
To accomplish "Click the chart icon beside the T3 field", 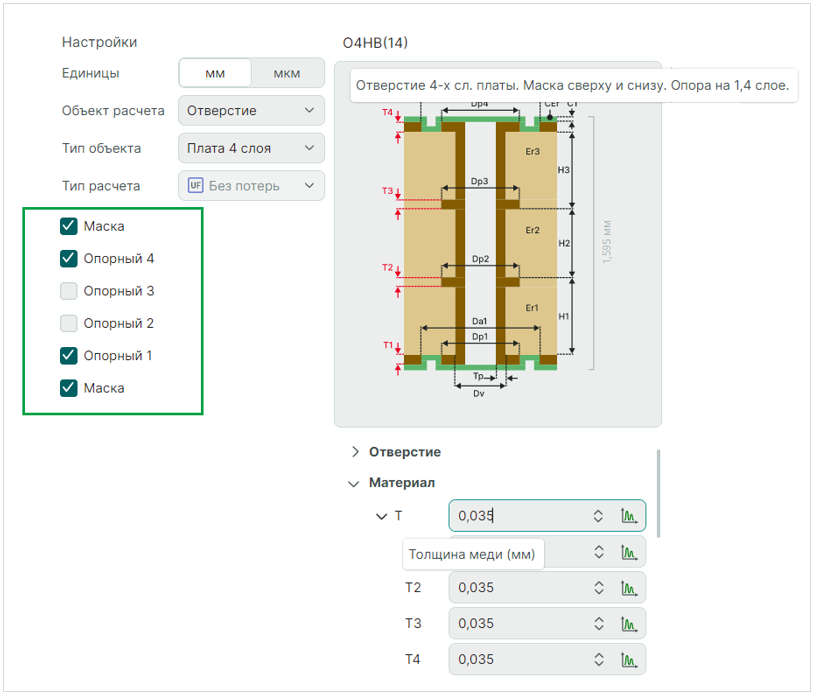I will pyautogui.click(x=629, y=624).
